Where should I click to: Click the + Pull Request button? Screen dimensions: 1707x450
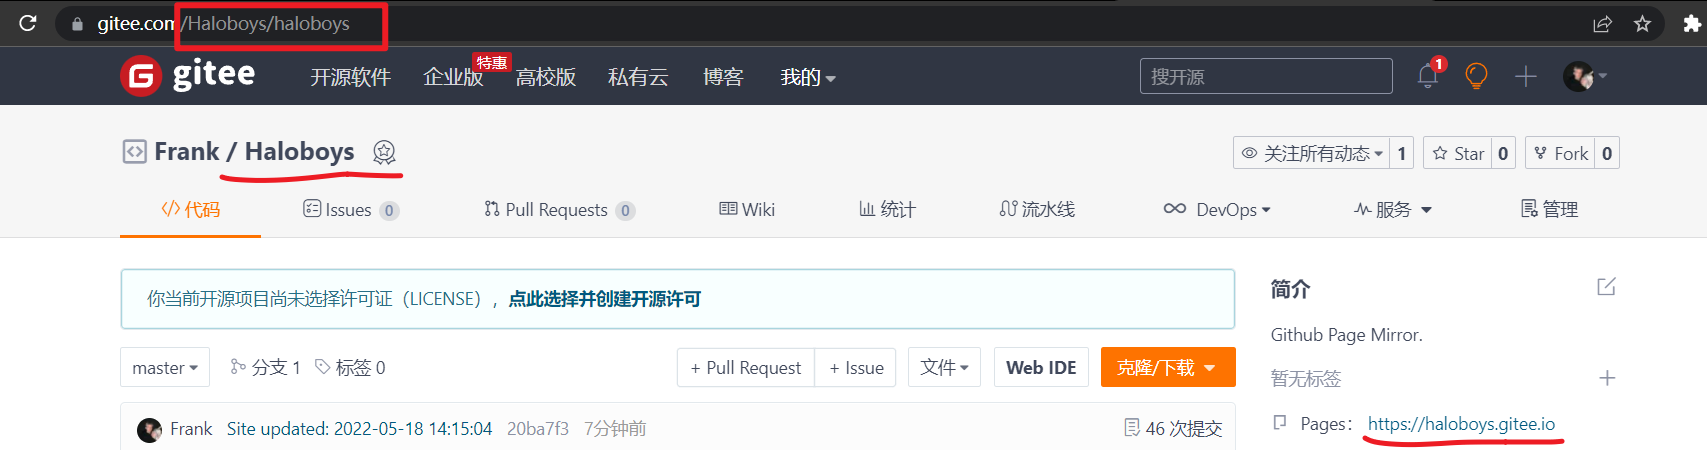(x=746, y=367)
